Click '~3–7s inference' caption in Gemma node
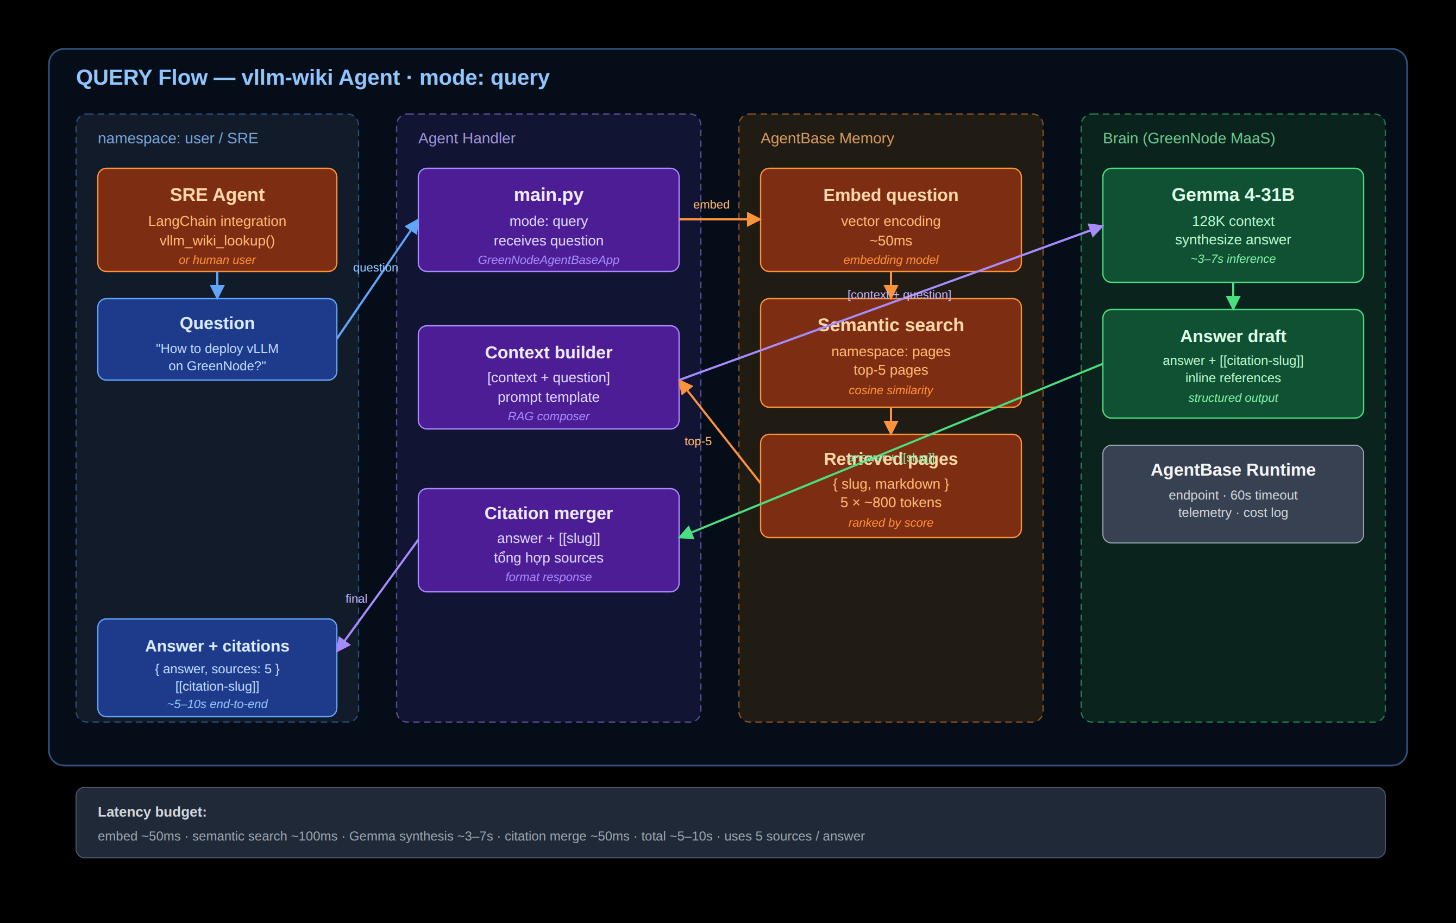The image size is (1456, 923). [x=1233, y=259]
